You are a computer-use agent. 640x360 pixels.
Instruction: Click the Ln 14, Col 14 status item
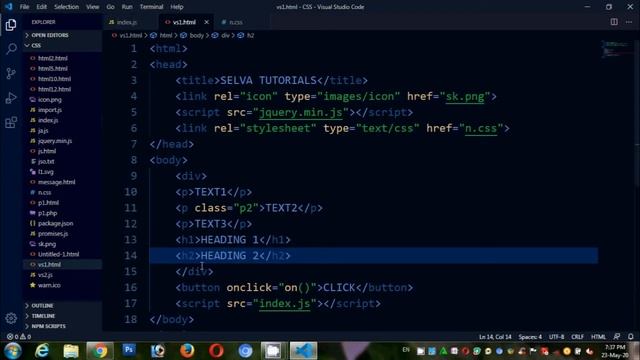[495, 337]
